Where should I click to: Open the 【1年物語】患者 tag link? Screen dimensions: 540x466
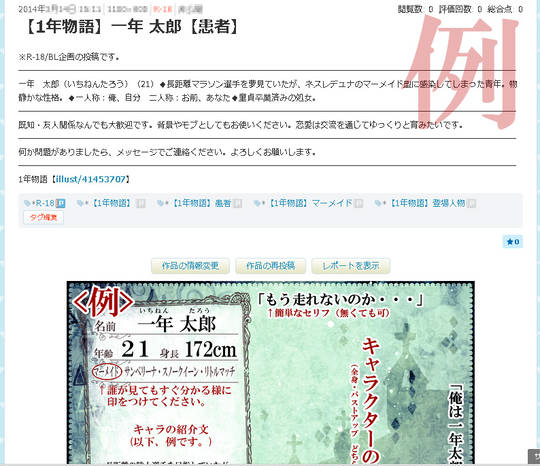[x=200, y=204]
